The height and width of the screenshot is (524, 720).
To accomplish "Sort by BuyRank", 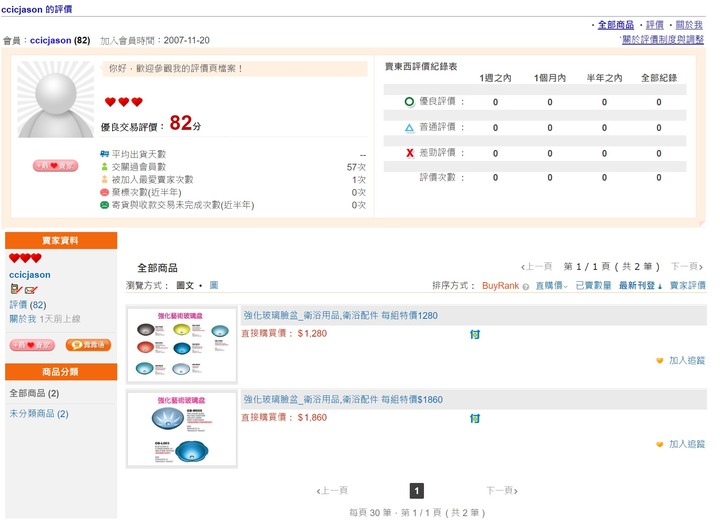I will tap(501, 286).
